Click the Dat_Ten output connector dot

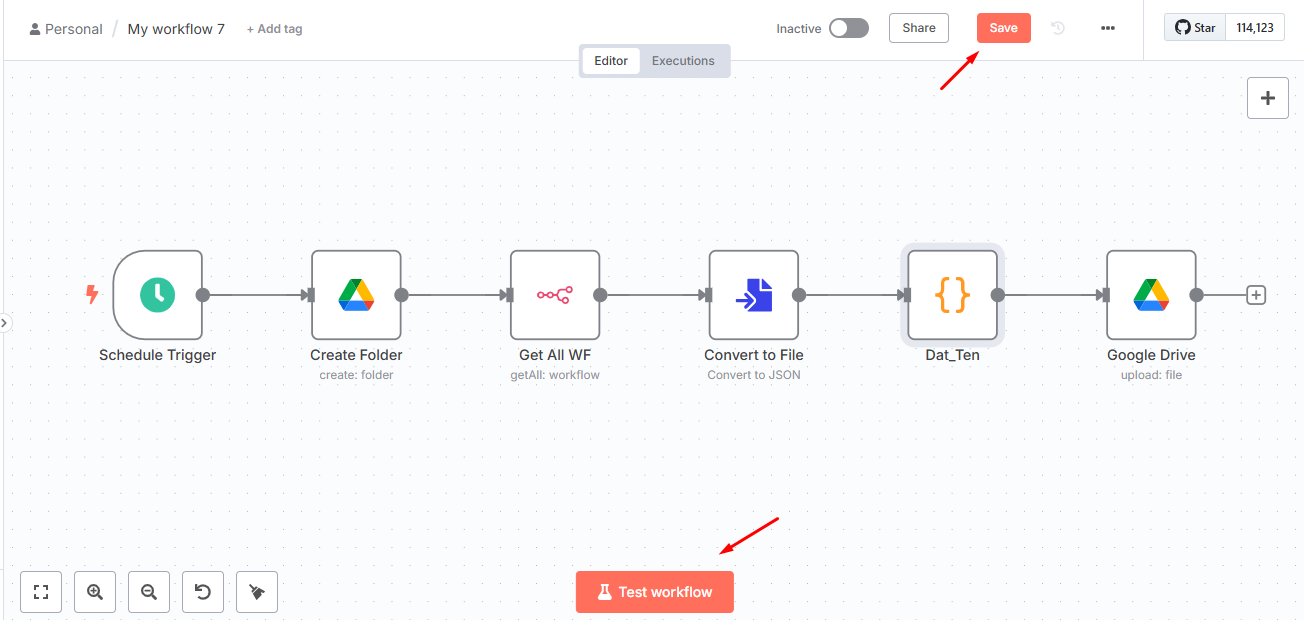click(998, 295)
